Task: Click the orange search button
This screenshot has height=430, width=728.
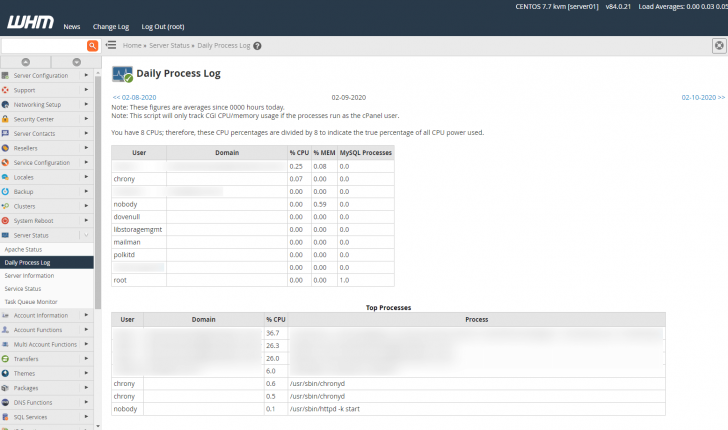Action: [92, 46]
